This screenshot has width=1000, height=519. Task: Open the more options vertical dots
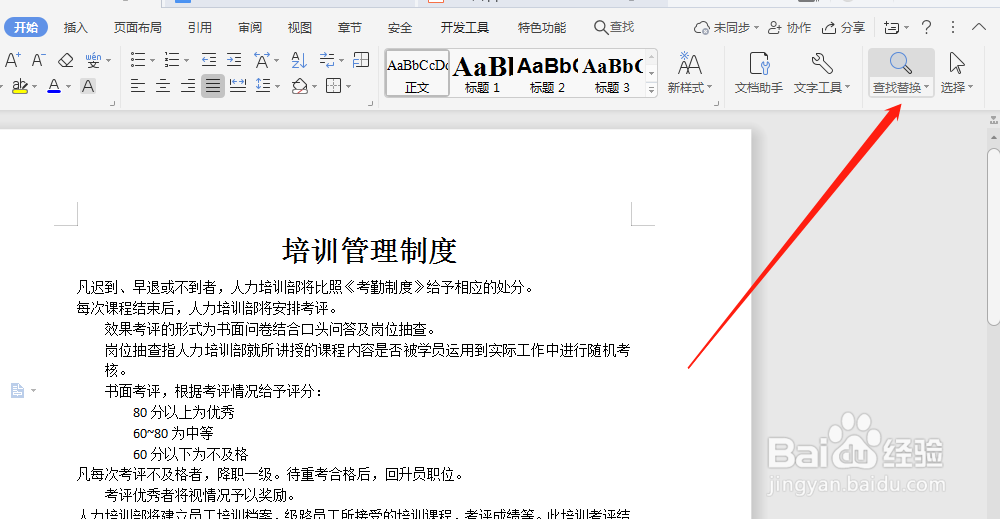(953, 27)
